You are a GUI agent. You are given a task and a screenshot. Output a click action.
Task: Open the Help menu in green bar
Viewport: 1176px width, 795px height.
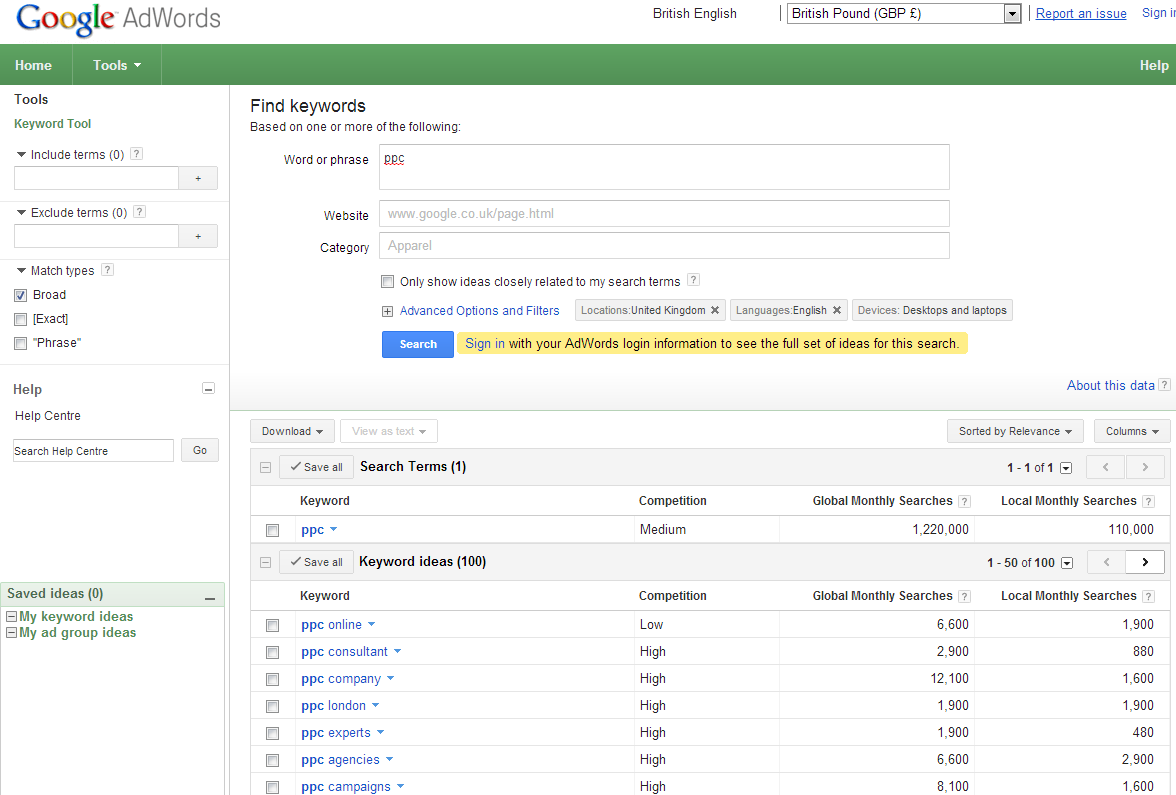click(x=1154, y=65)
